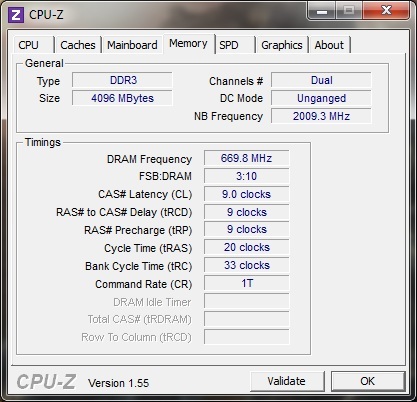Click the RAS# to CAS# Delay label
This screenshot has height=402, width=417.
click(124, 212)
